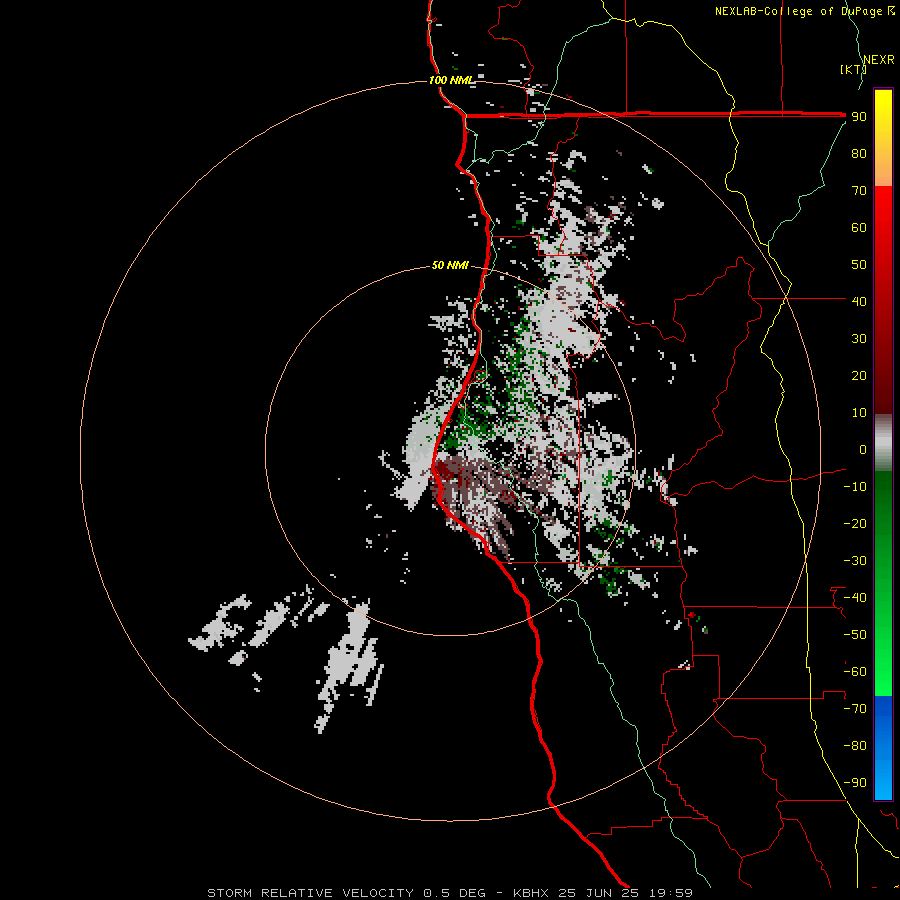Click the NEXR label above the color scale

879,60
